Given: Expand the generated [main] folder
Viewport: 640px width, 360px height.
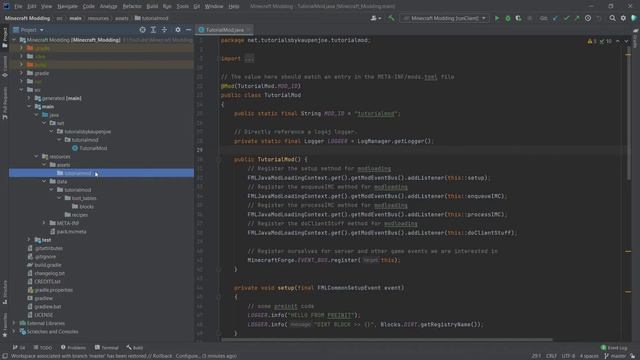Looking at the screenshot, I should pyautogui.click(x=29, y=98).
